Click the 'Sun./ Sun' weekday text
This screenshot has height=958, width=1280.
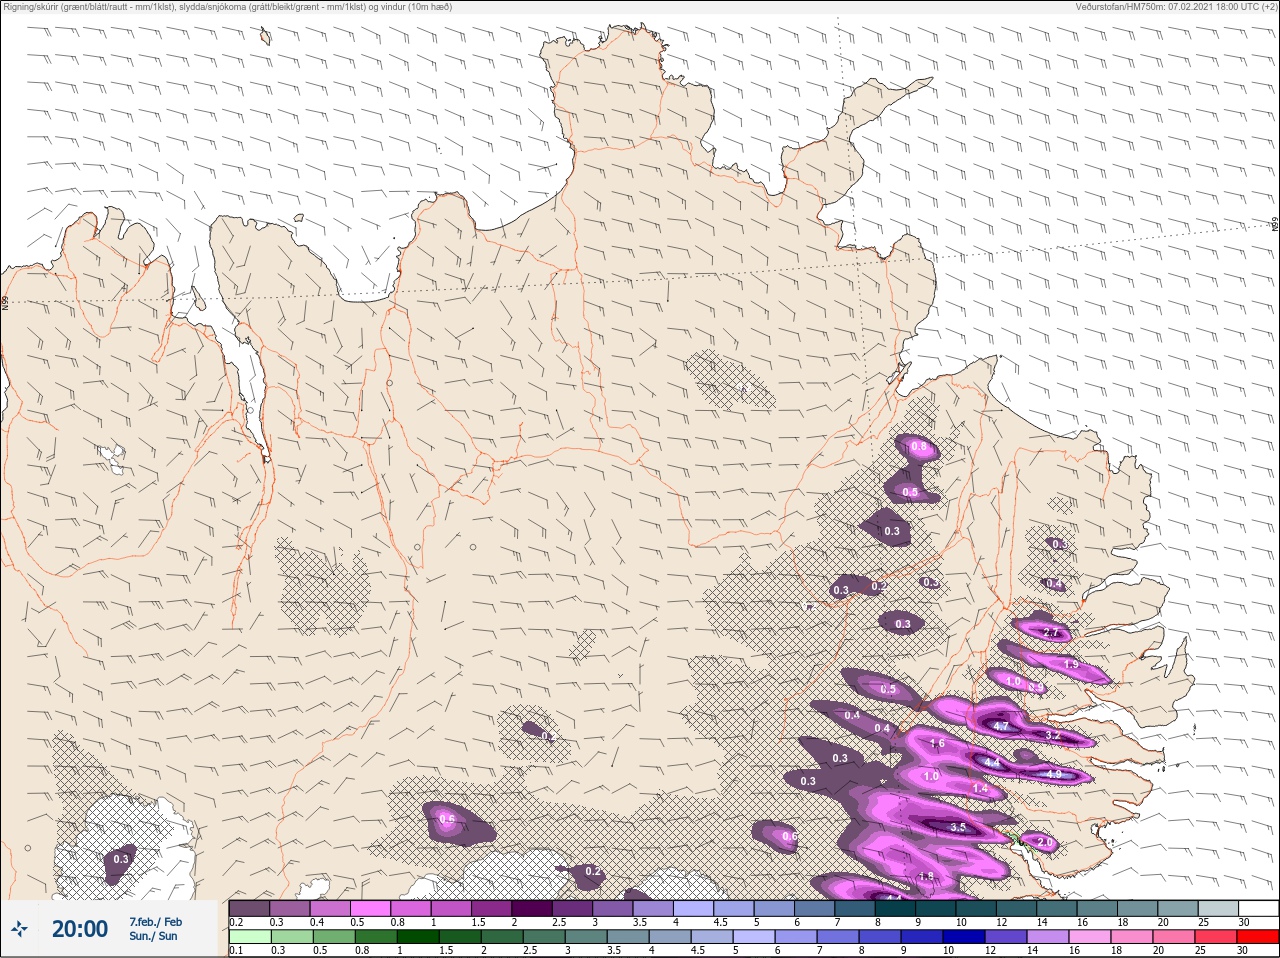153,936
